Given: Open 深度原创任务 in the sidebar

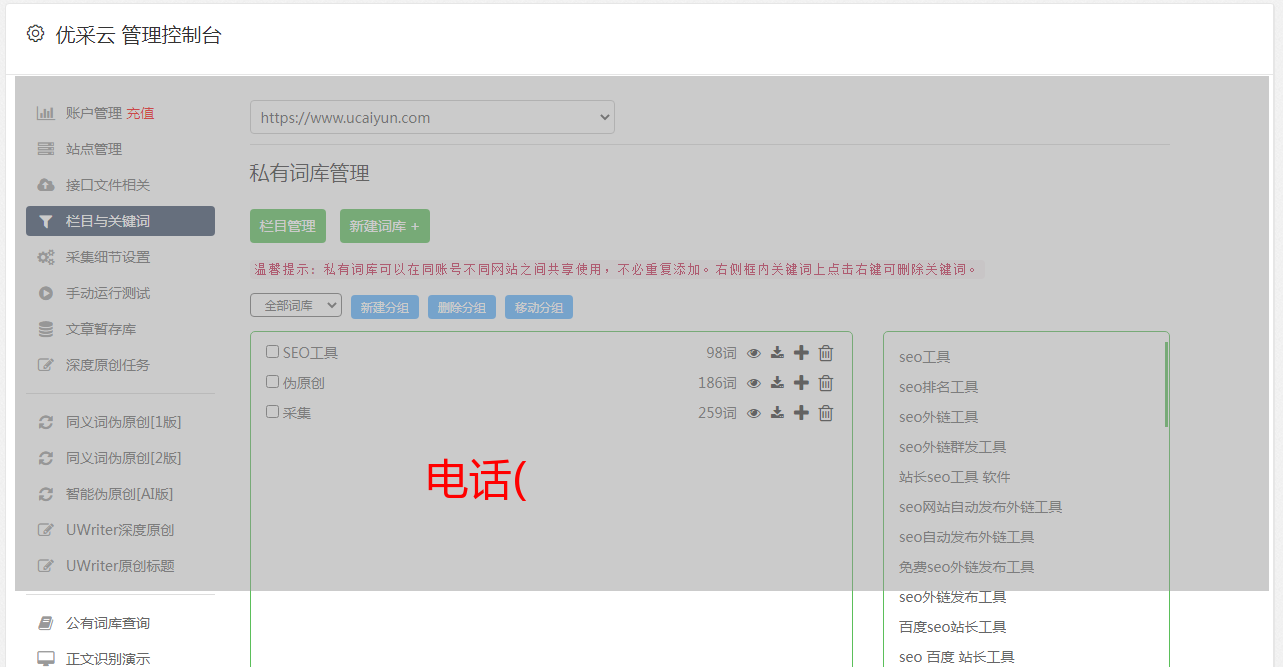Looking at the screenshot, I should 108,365.
